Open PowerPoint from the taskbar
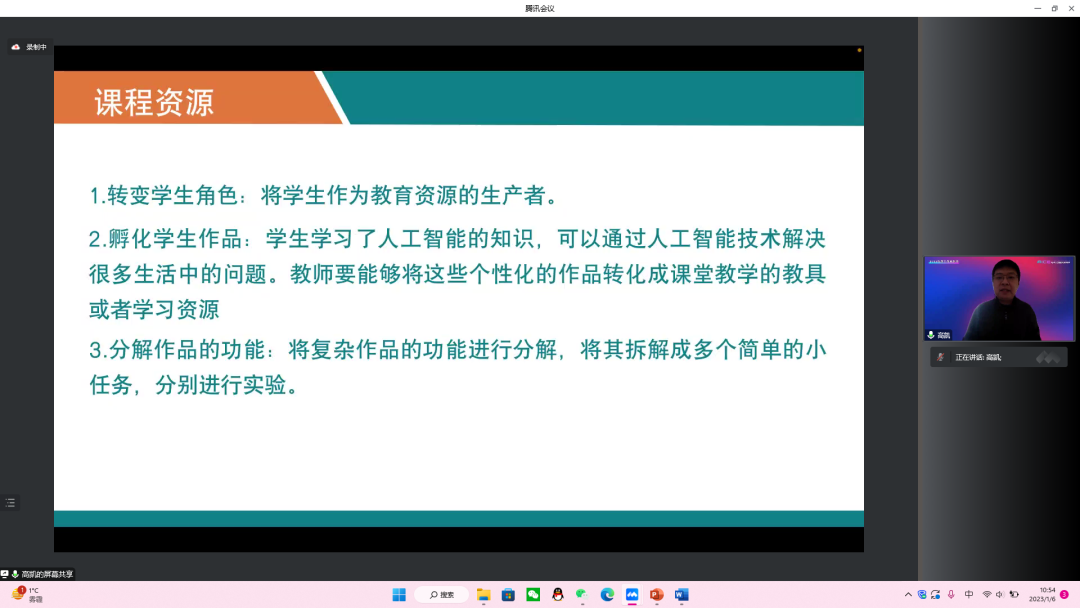Image resolution: width=1080 pixels, height=608 pixels. pyautogui.click(x=657, y=595)
